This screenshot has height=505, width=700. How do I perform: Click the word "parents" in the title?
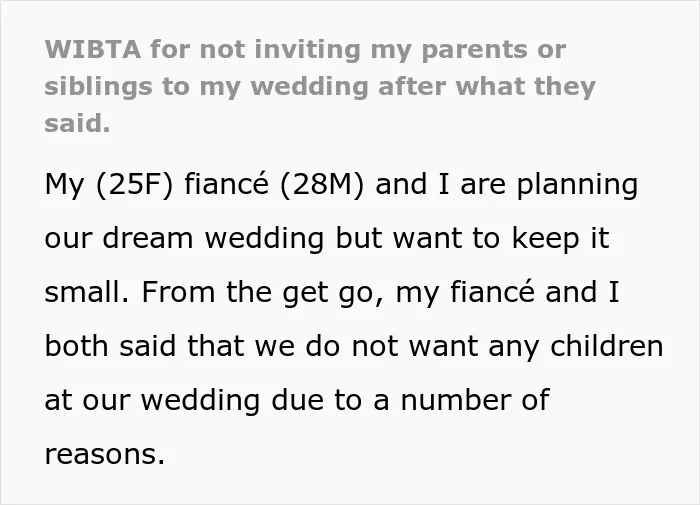474,50
